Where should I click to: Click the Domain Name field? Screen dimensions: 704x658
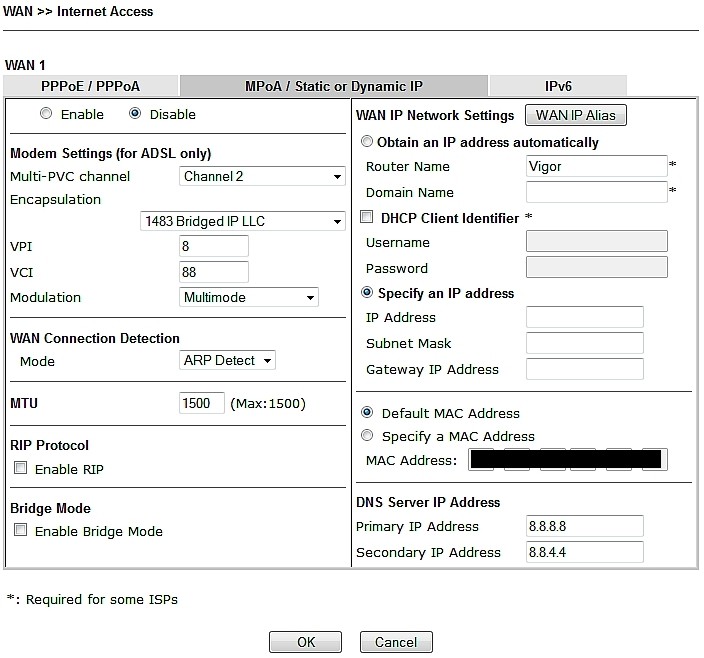click(x=597, y=192)
